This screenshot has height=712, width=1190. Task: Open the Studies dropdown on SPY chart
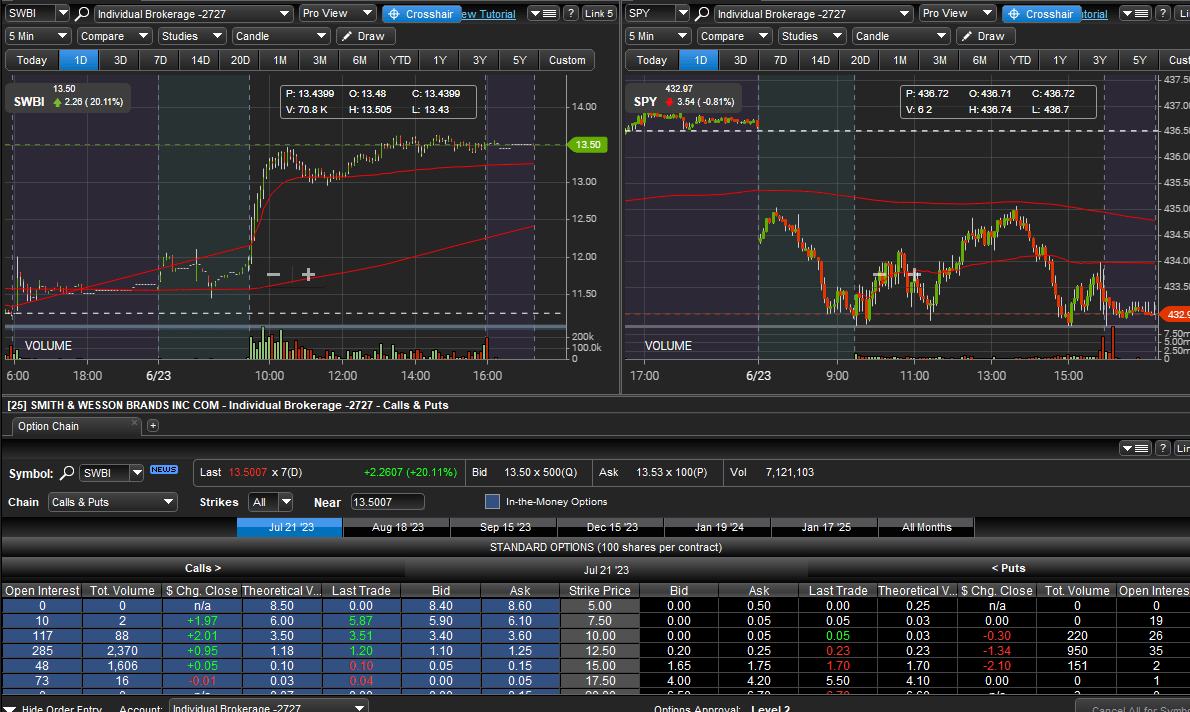[812, 36]
